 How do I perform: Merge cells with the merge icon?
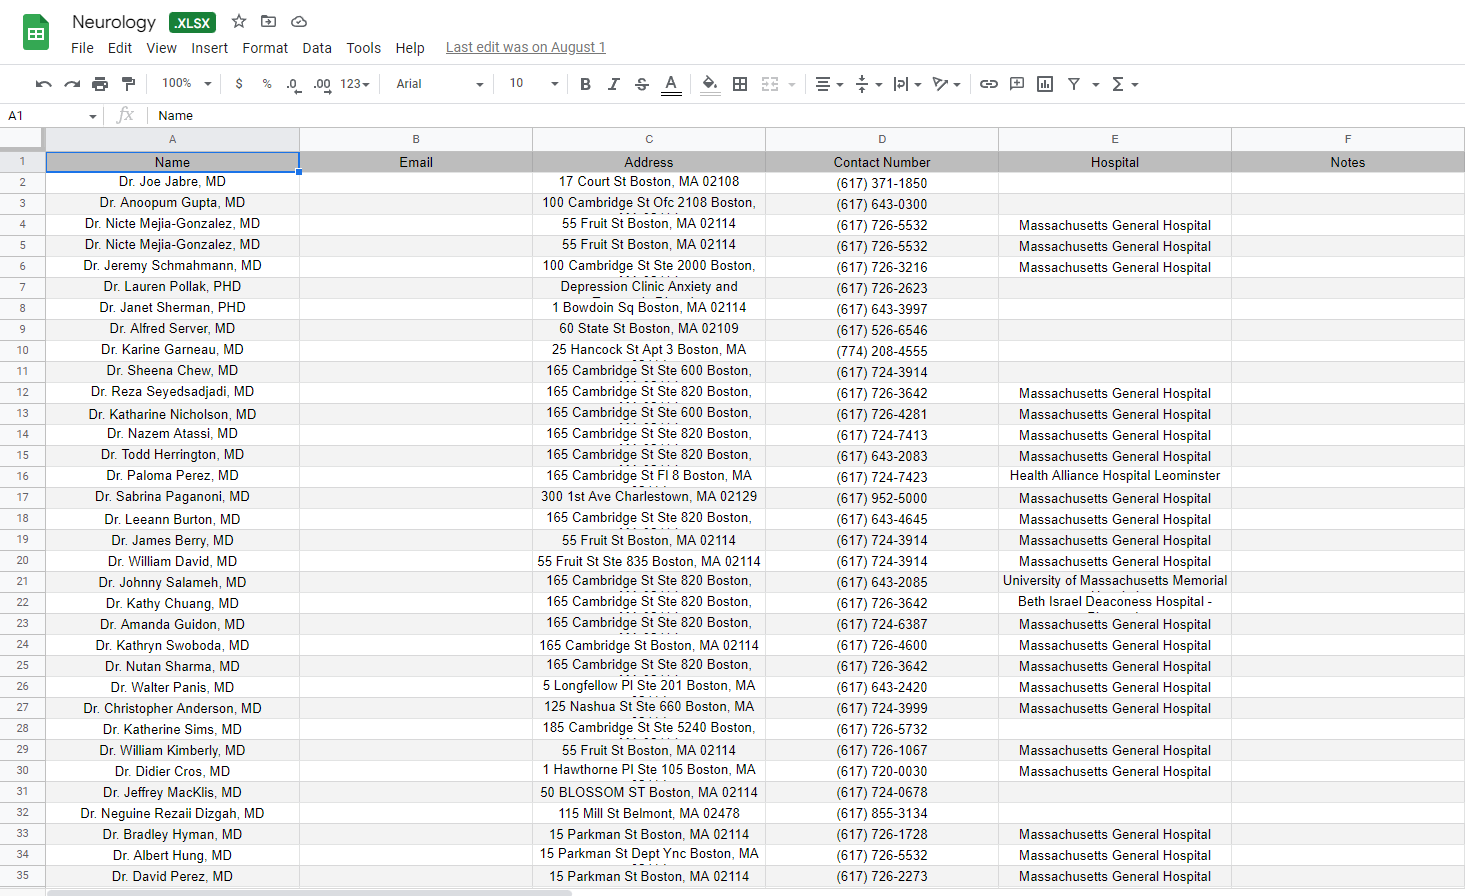[x=770, y=84]
